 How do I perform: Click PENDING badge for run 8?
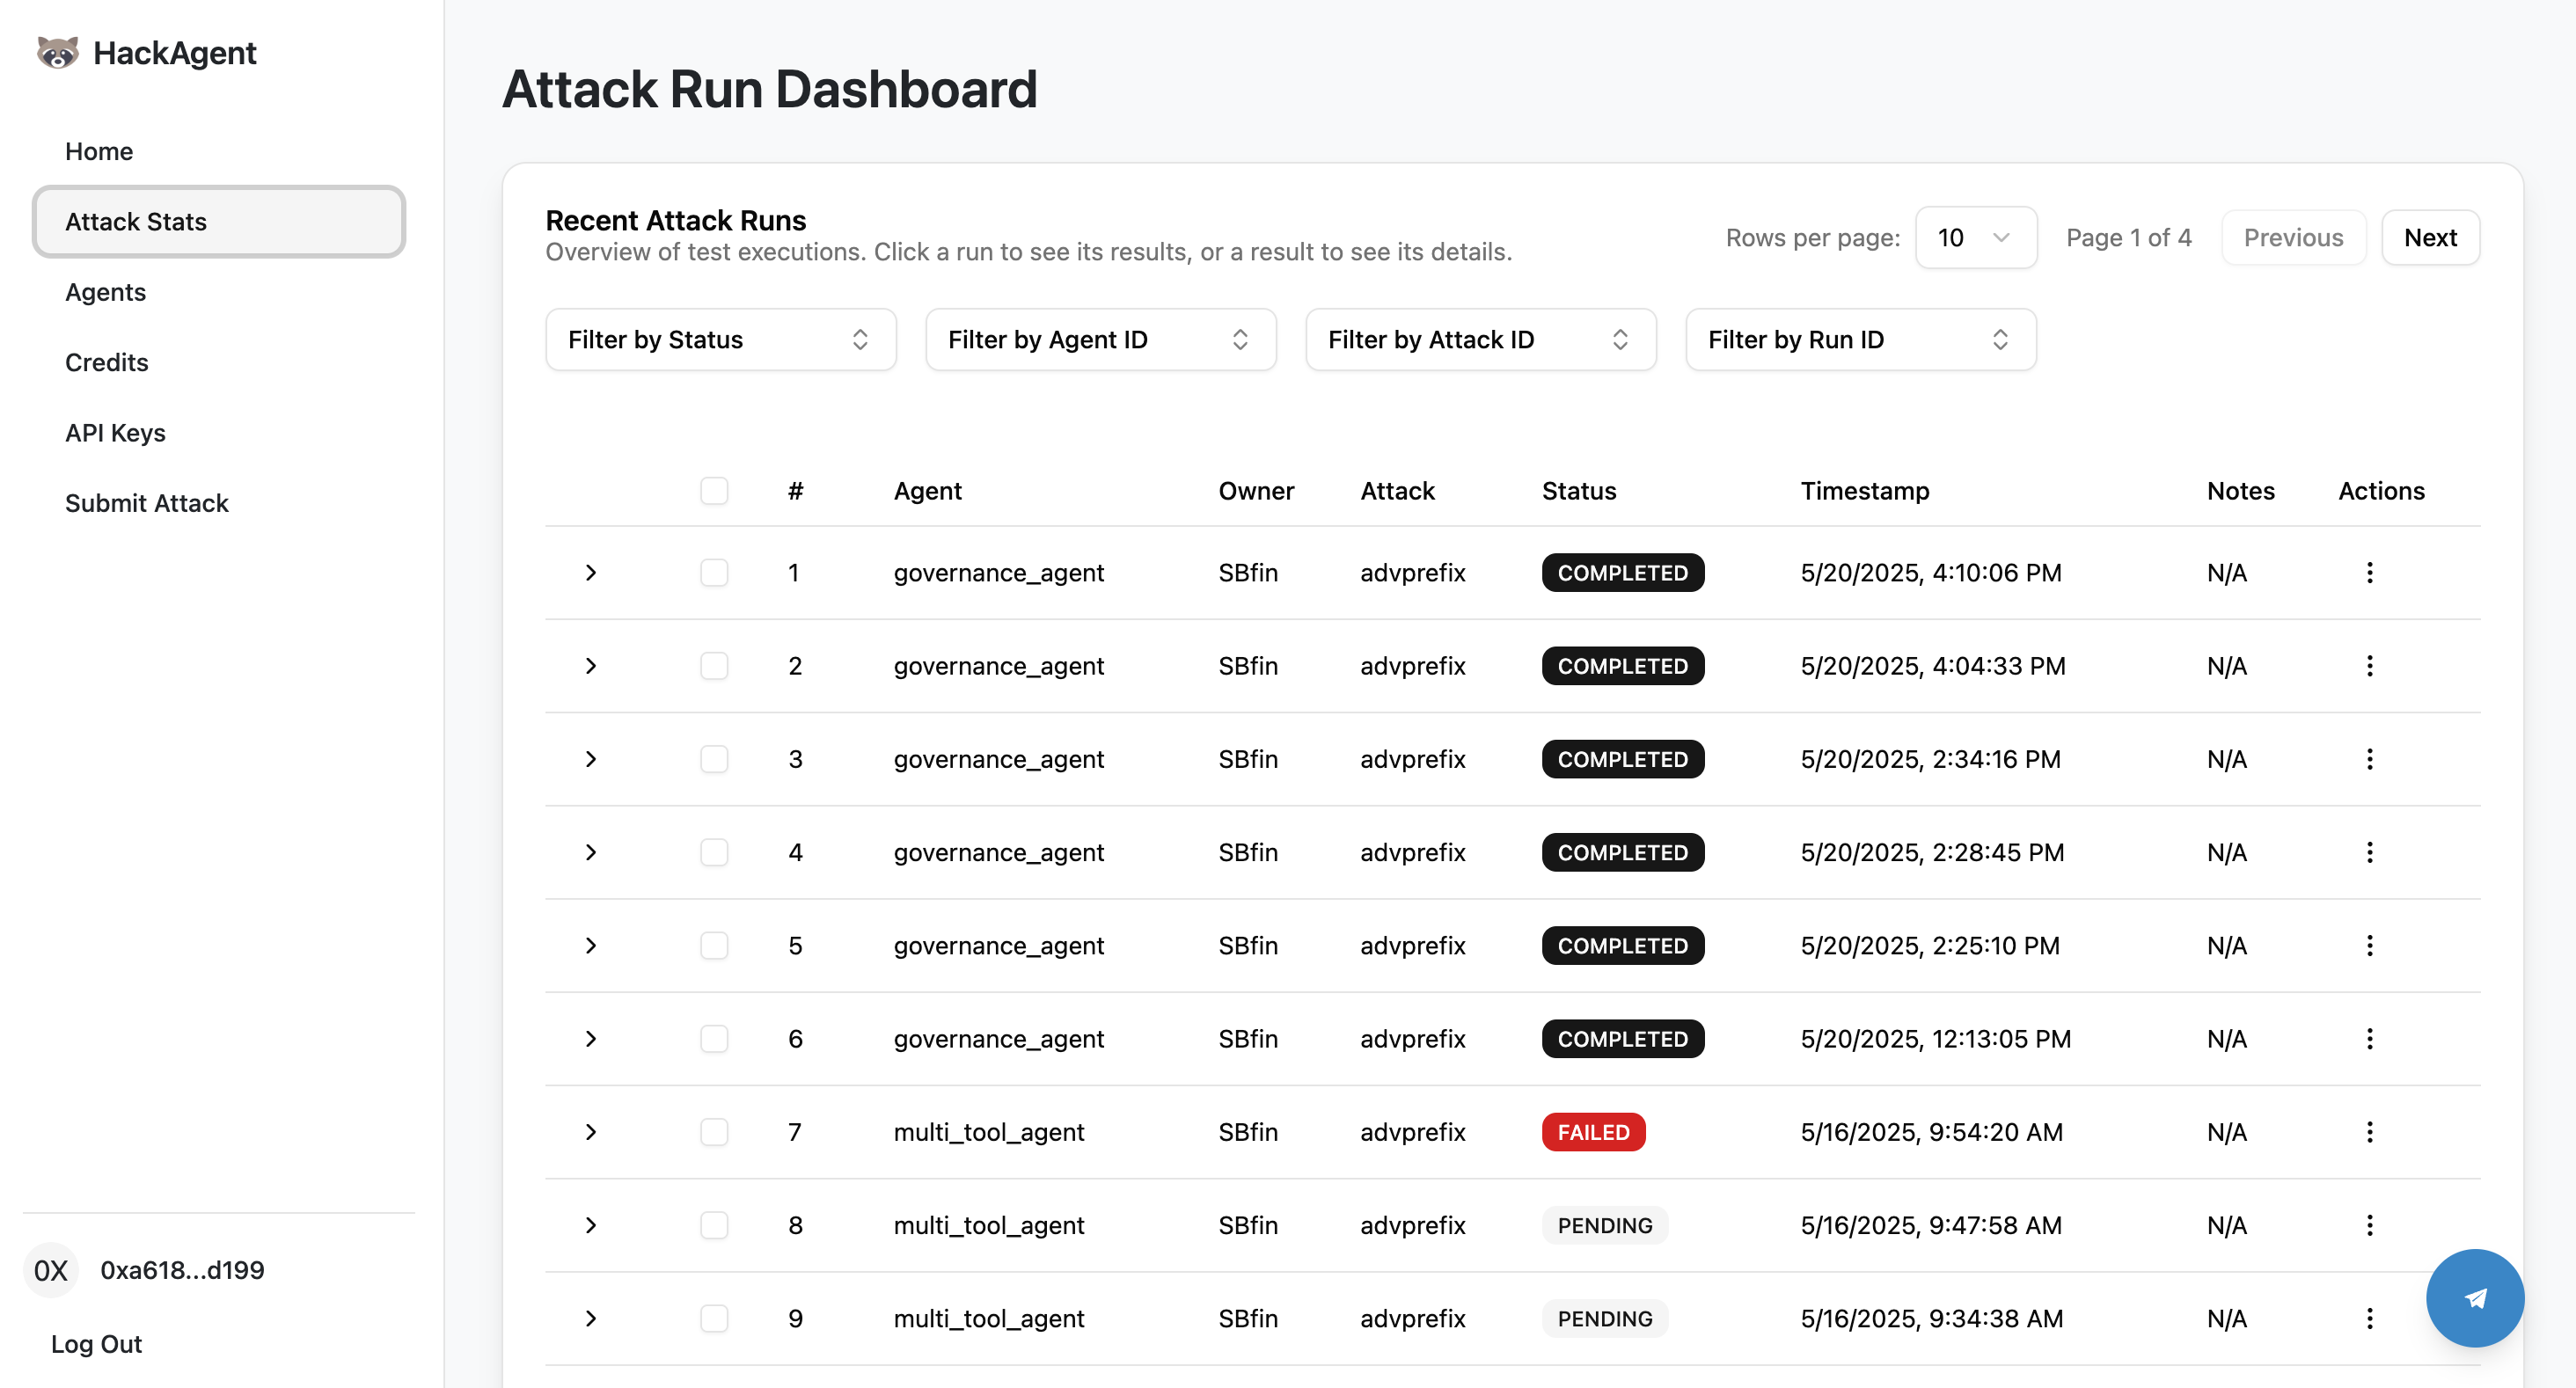[x=1604, y=1225]
